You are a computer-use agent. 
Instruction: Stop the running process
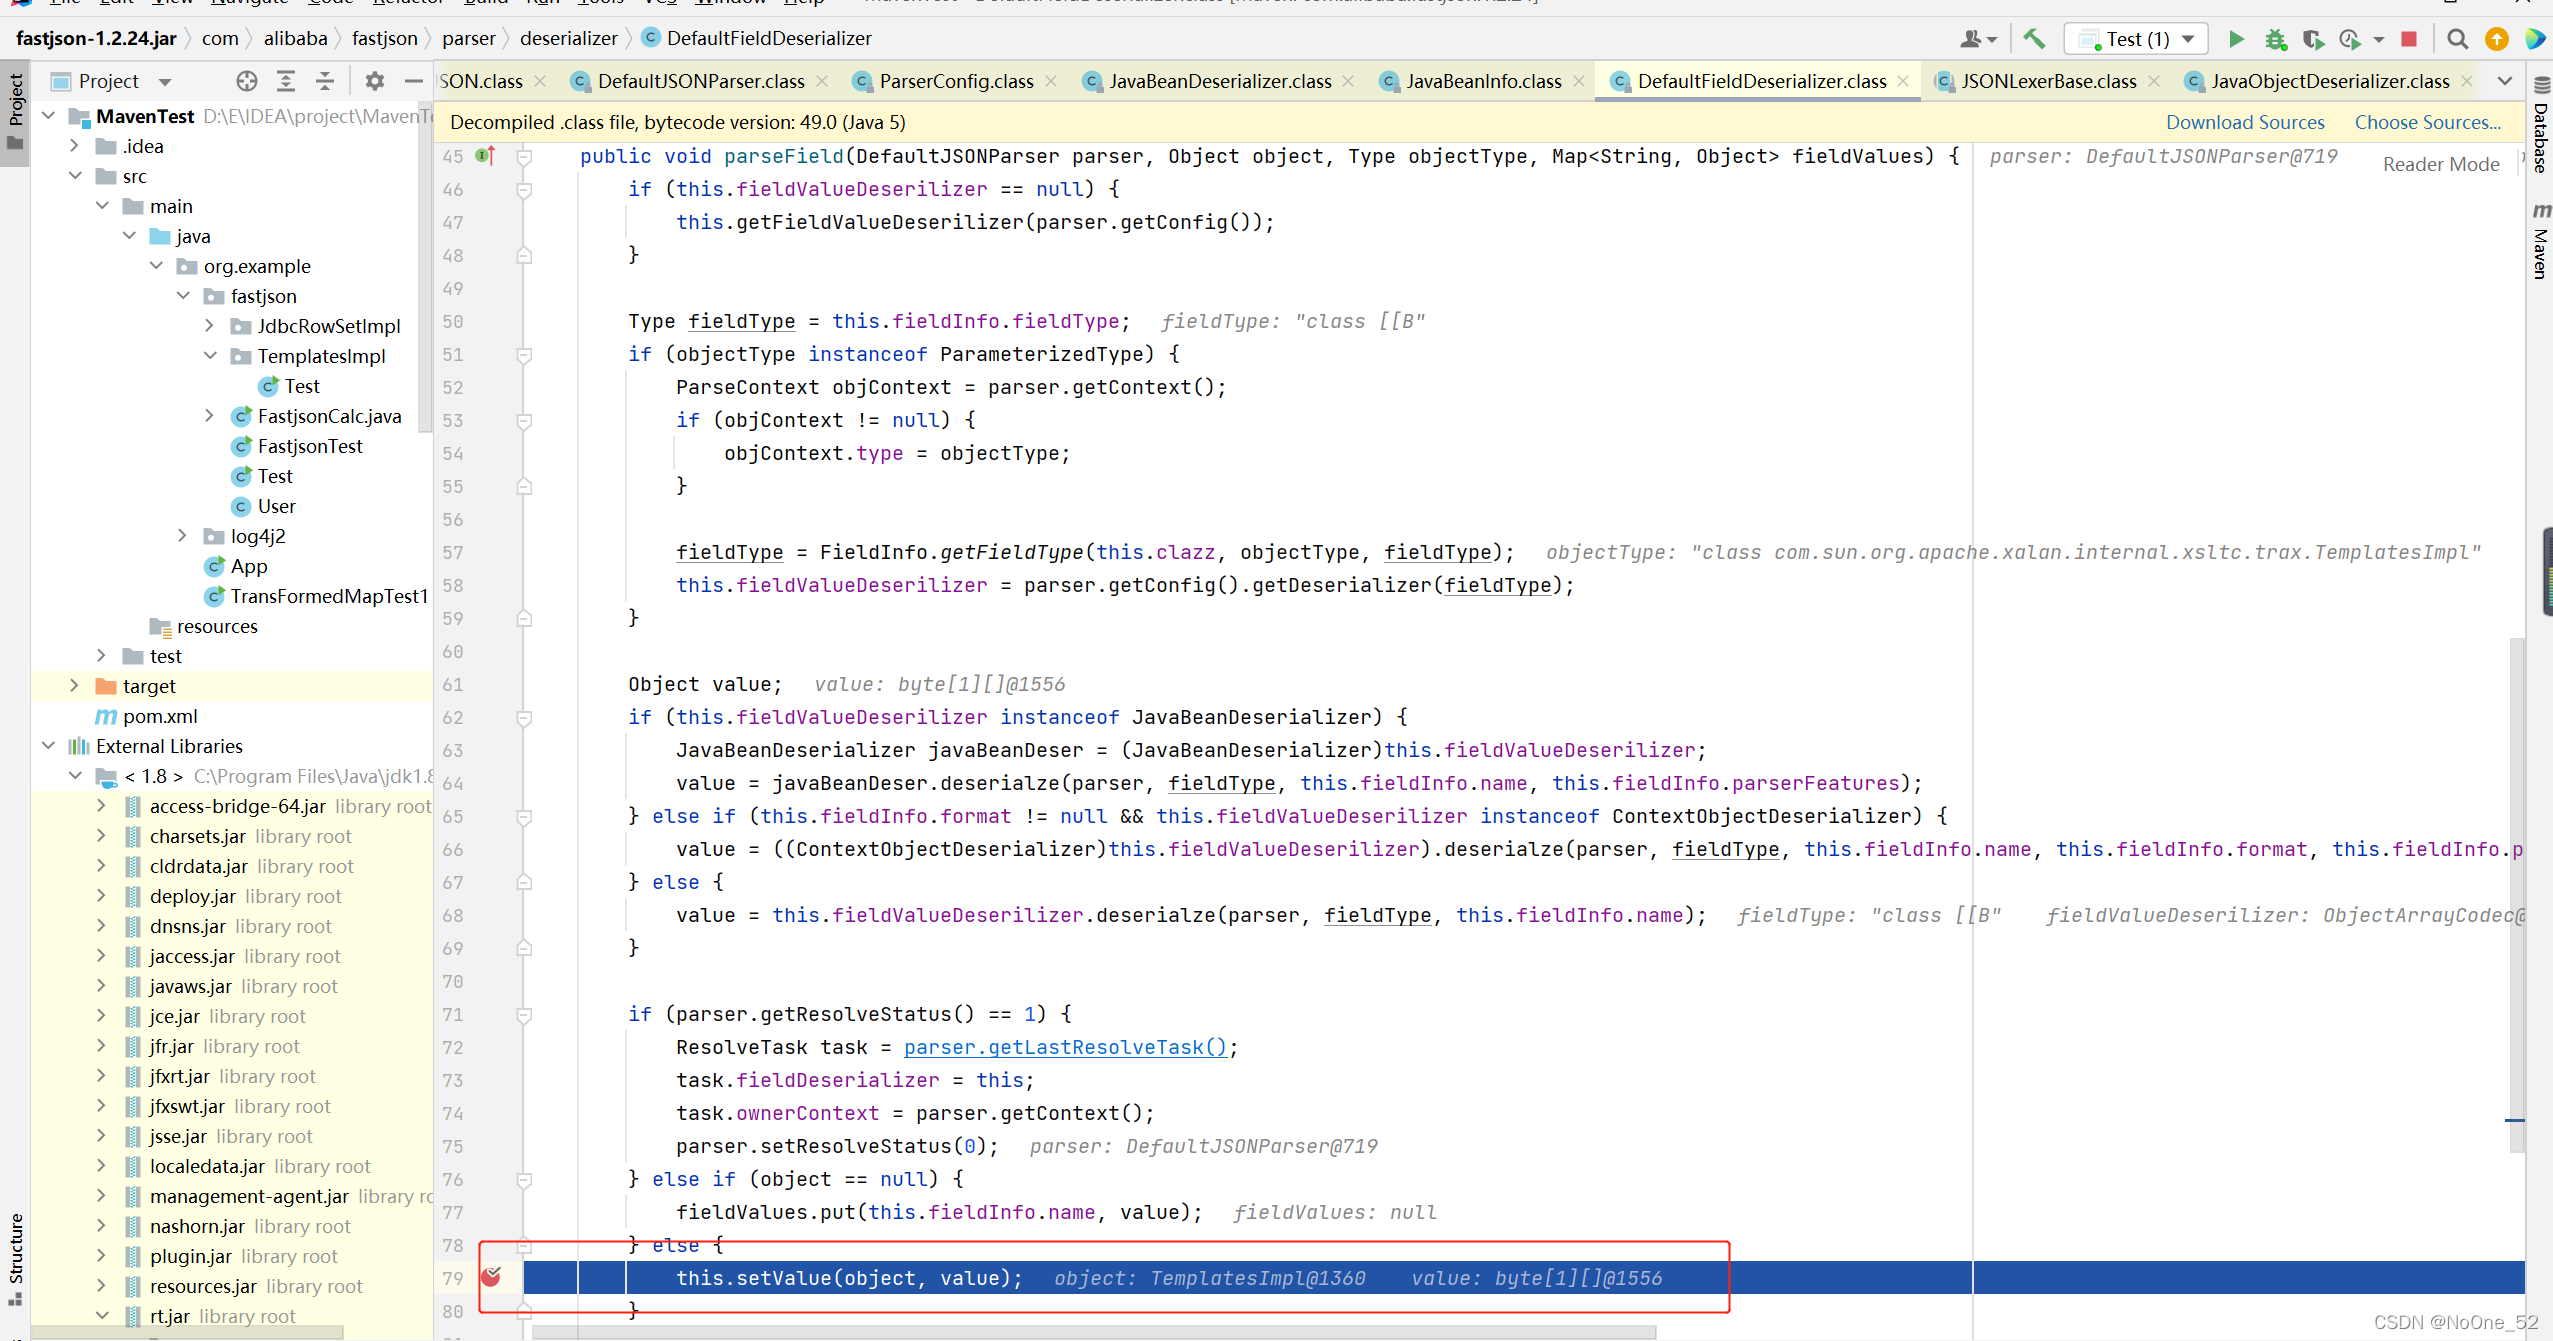2409,39
